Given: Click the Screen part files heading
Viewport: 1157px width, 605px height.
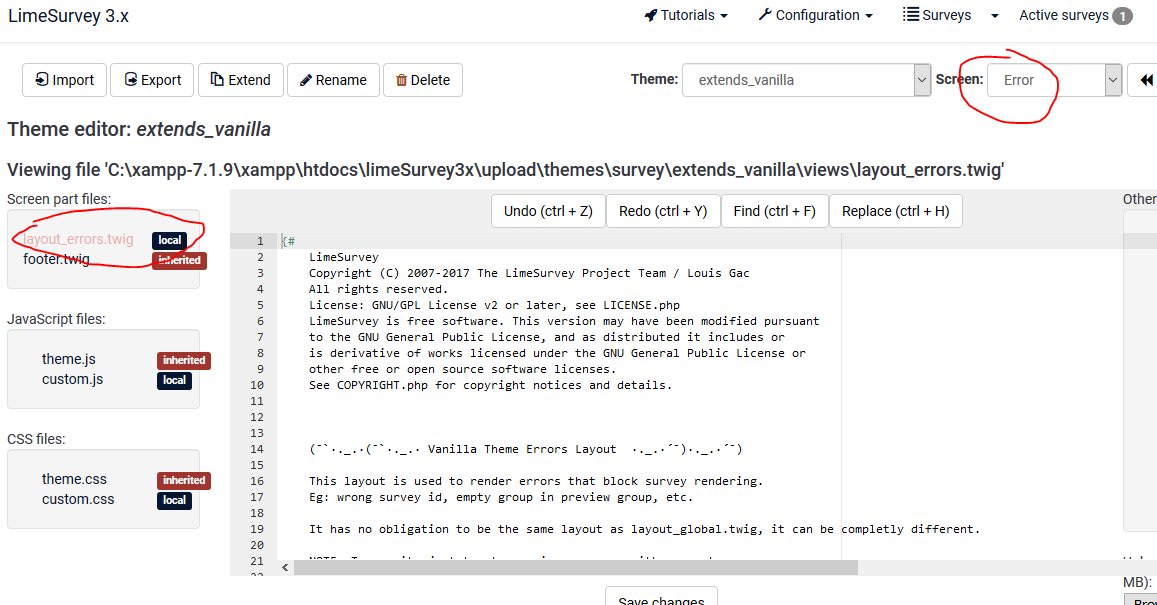Looking at the screenshot, I should coord(59,199).
